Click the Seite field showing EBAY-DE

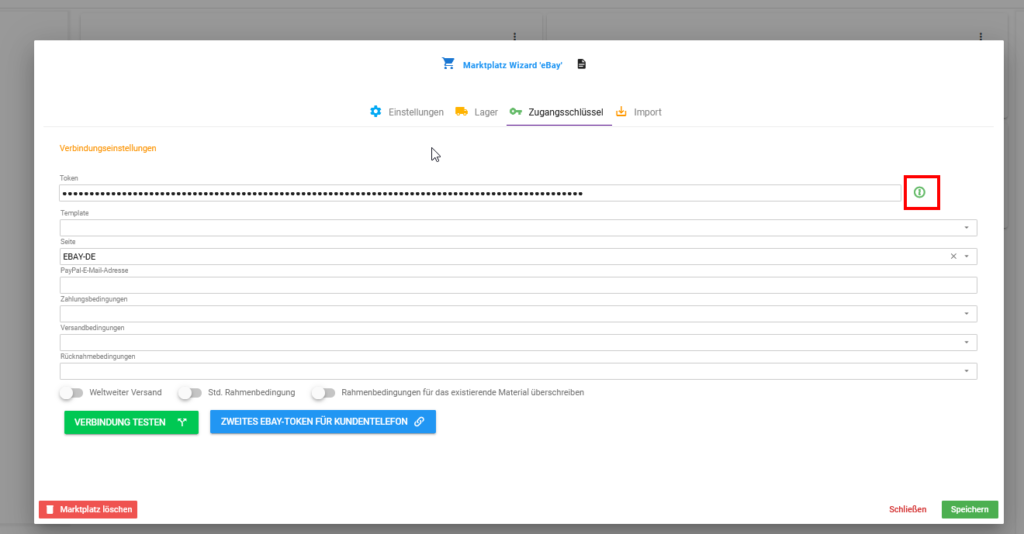[x=519, y=257]
